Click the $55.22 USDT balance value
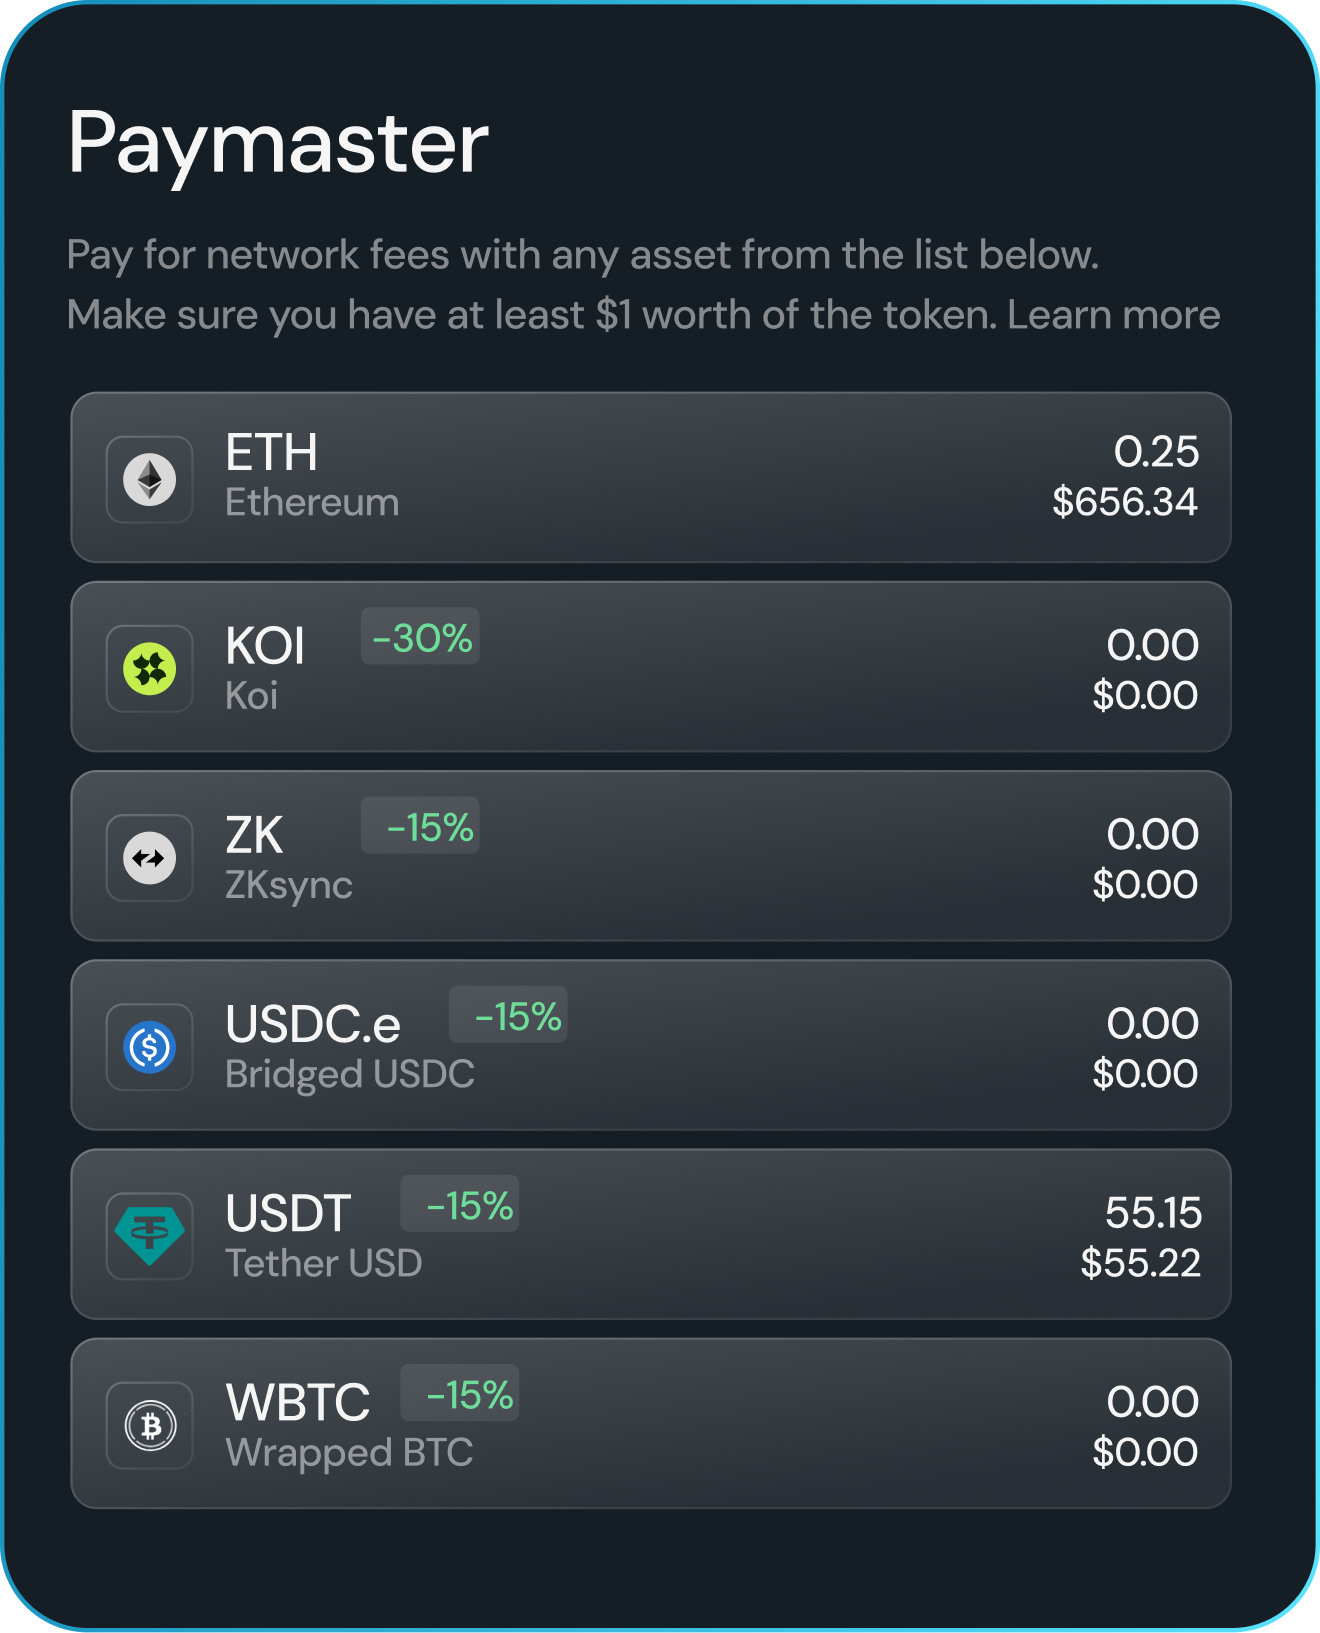 pyautogui.click(x=1139, y=1263)
